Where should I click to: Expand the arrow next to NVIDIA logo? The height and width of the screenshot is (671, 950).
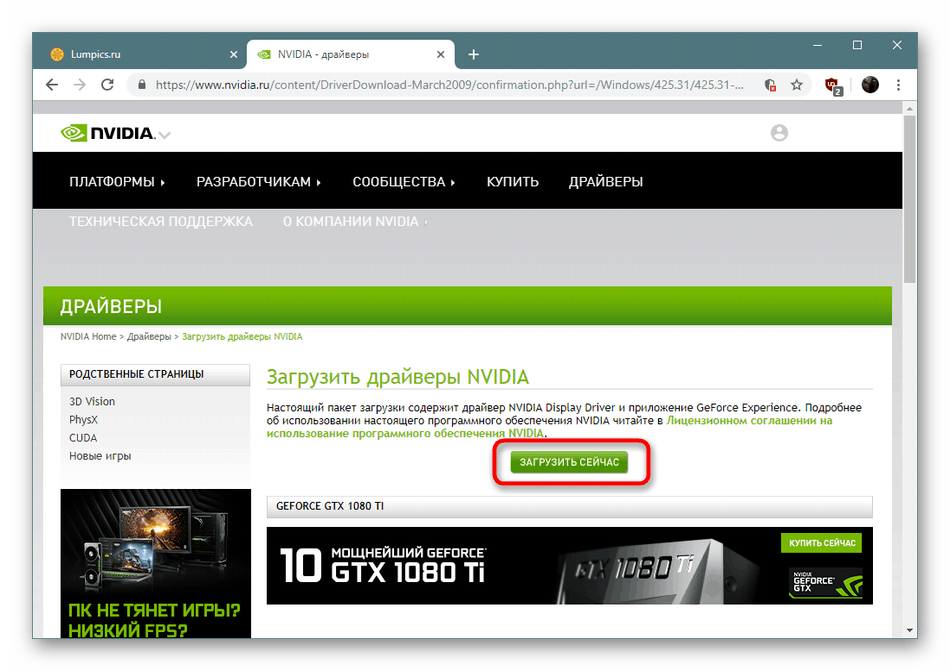click(x=164, y=135)
